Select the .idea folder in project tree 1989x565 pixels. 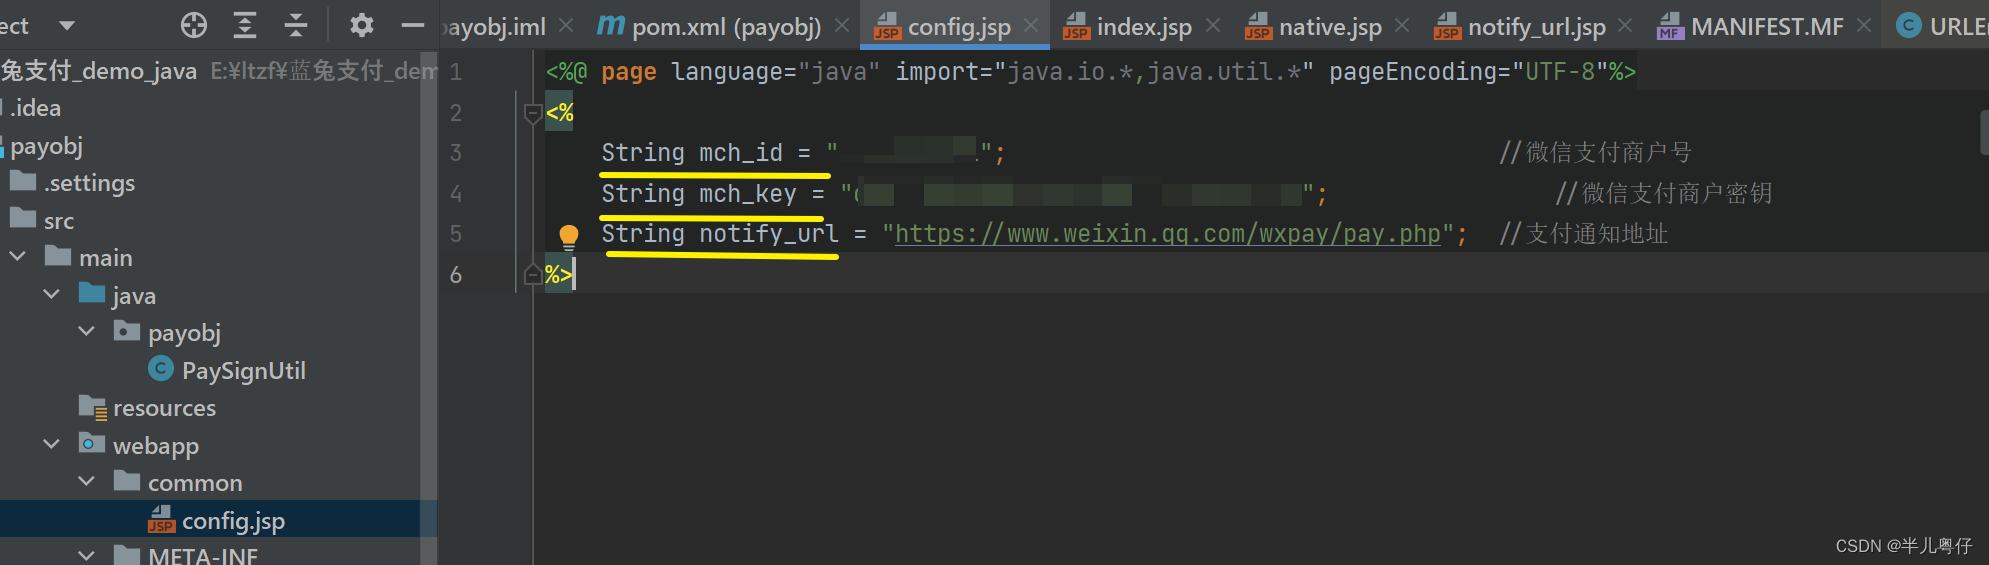[35, 108]
